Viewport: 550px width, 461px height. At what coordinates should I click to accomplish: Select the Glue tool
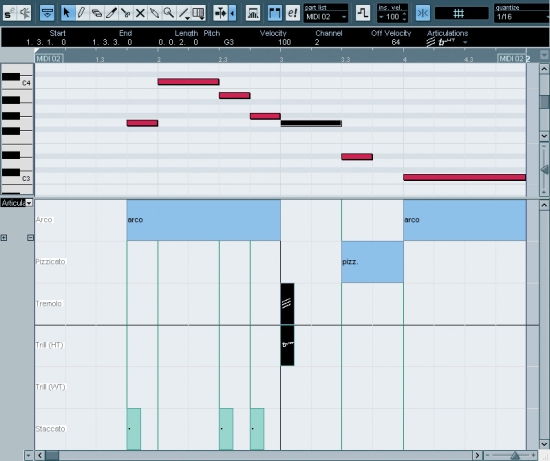point(154,13)
